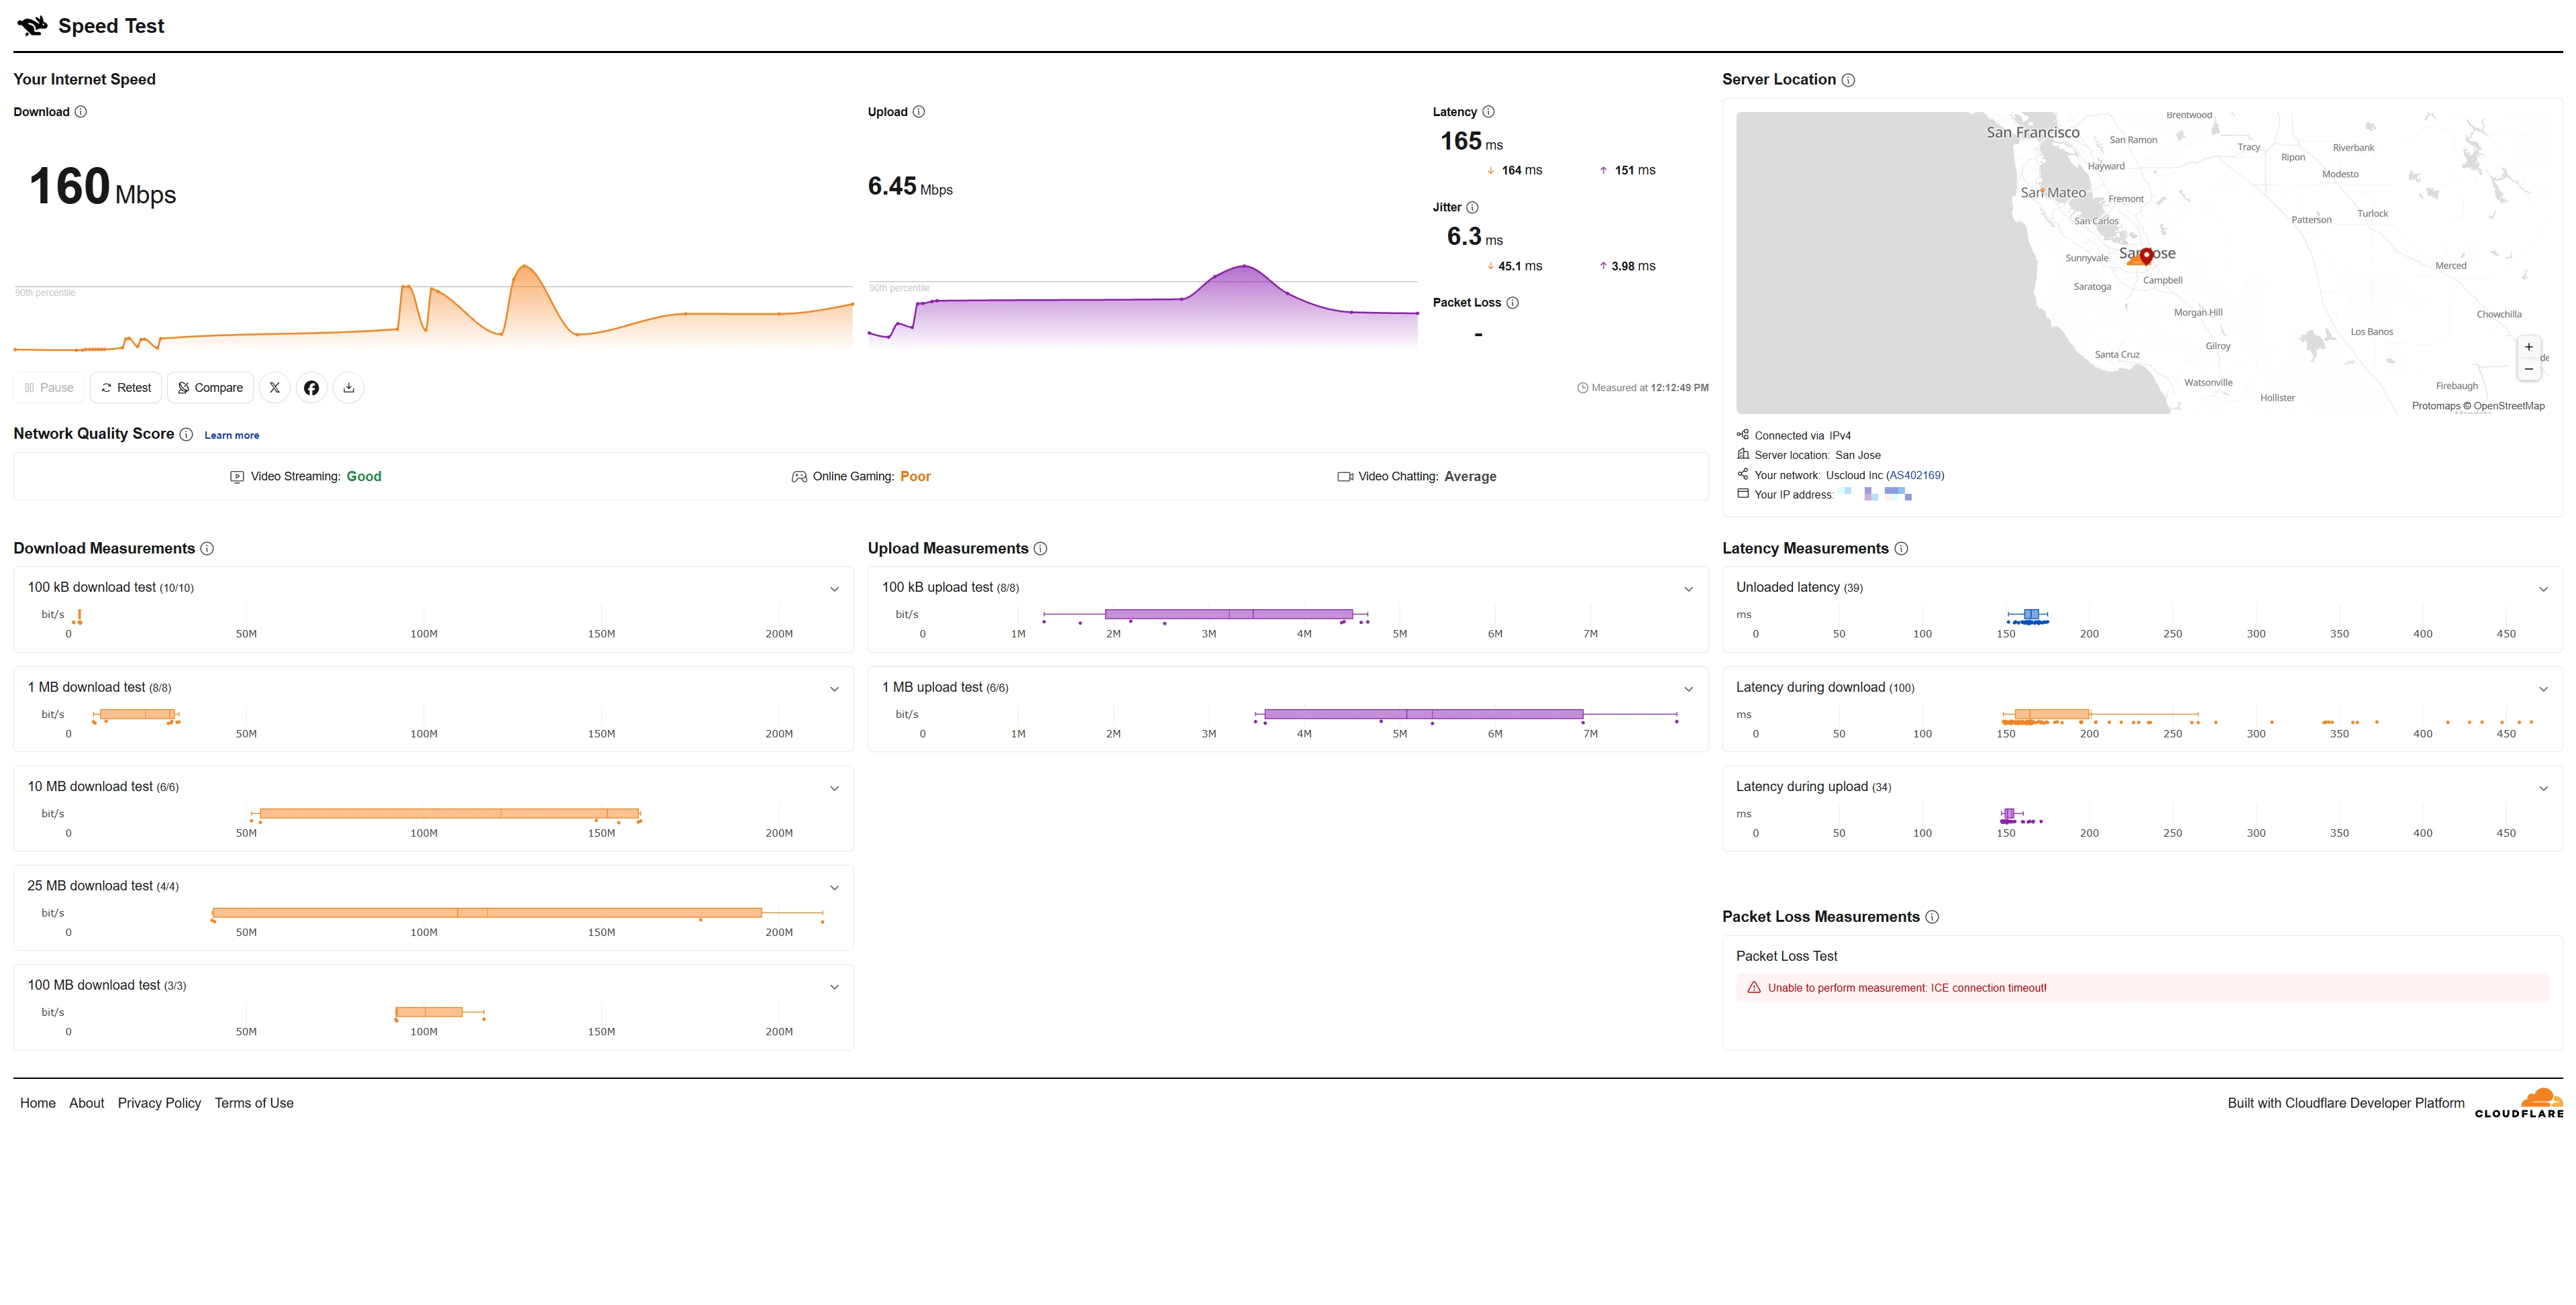Click the Compare button
The width and height of the screenshot is (2576, 1305).
coord(210,388)
